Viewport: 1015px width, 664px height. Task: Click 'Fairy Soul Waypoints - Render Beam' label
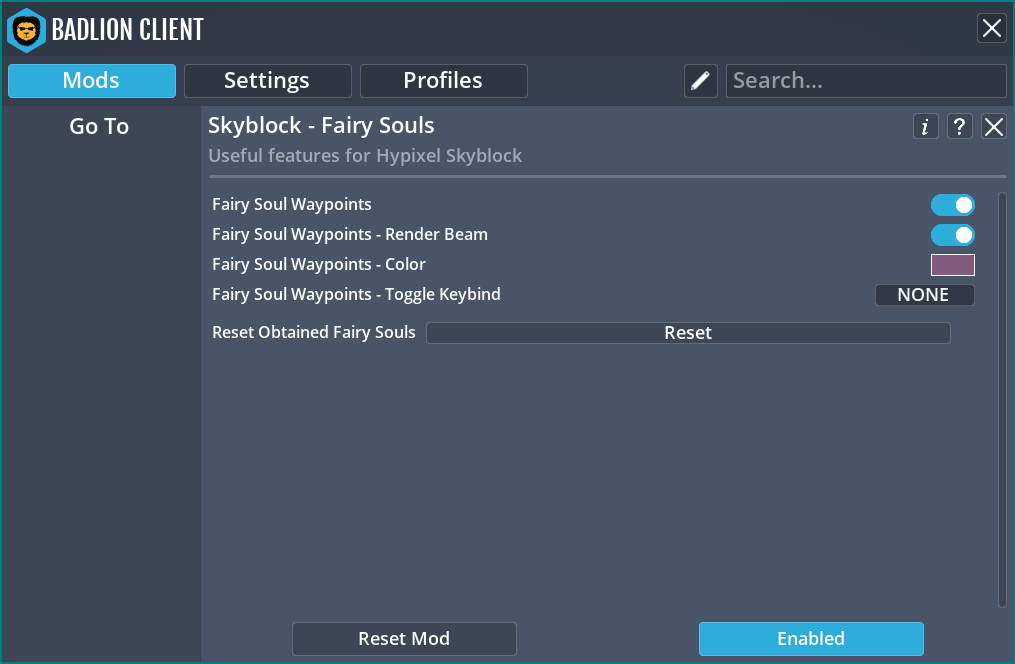pos(350,234)
